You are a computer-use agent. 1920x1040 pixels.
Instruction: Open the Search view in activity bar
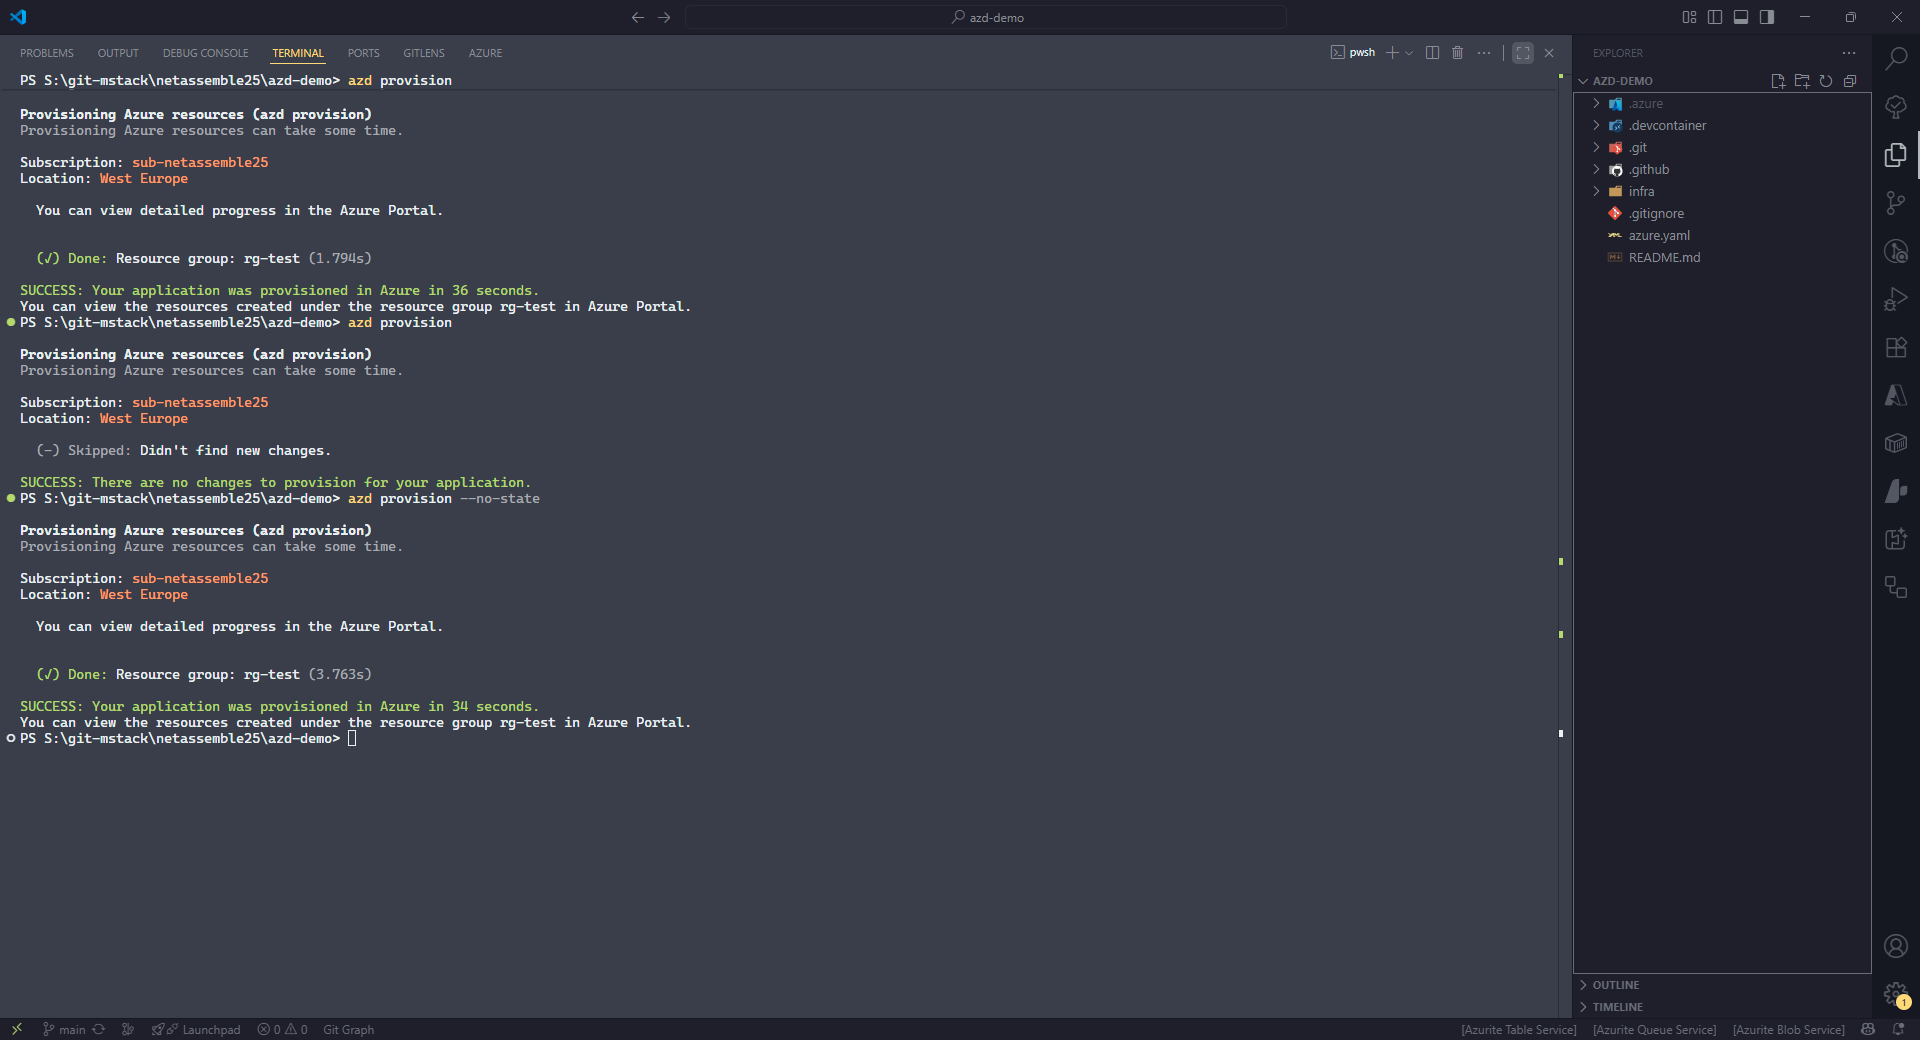[x=1895, y=59]
